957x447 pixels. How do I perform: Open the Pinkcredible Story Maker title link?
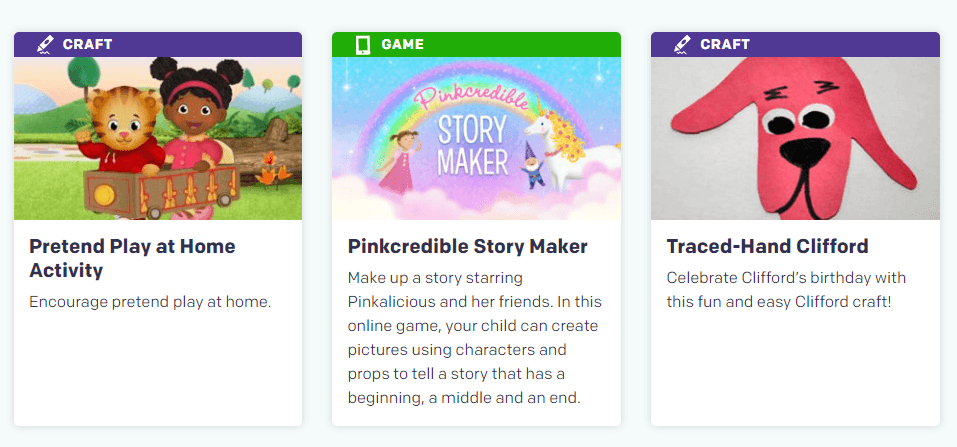click(468, 247)
